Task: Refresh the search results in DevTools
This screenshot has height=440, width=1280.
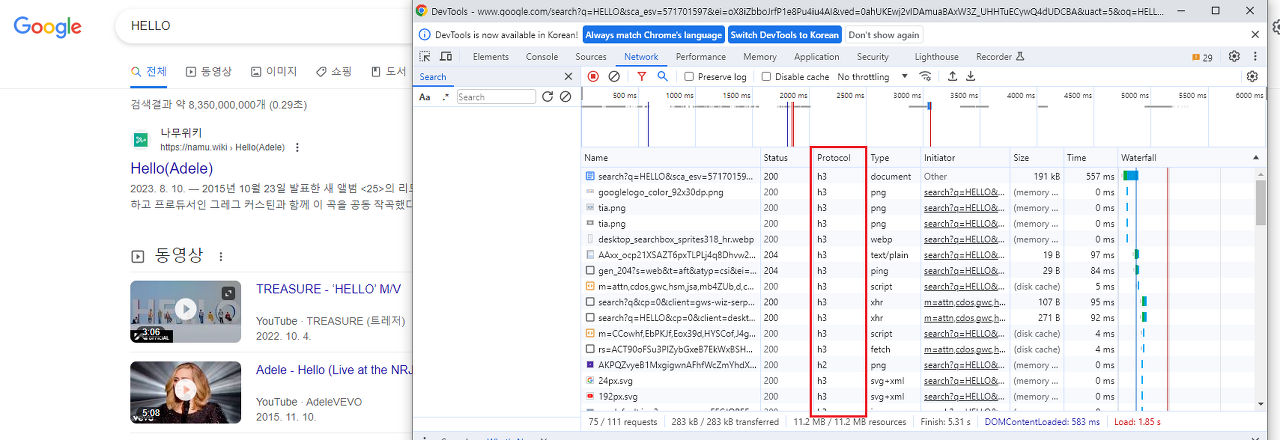Action: click(x=547, y=97)
